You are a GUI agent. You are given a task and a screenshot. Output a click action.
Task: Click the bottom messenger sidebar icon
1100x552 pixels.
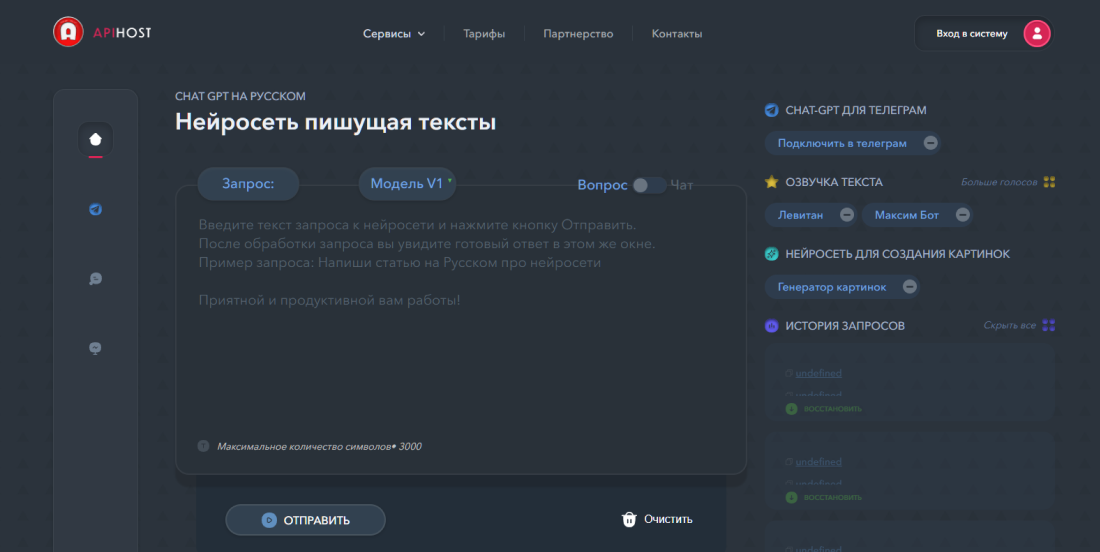(95, 348)
